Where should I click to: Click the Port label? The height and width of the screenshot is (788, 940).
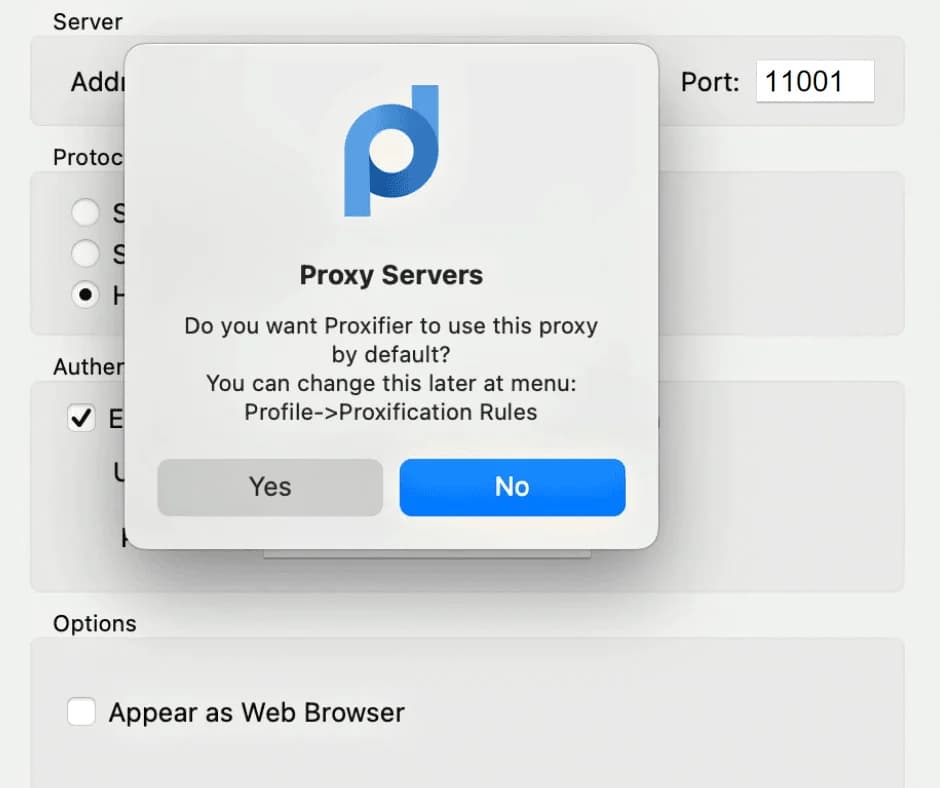[710, 82]
